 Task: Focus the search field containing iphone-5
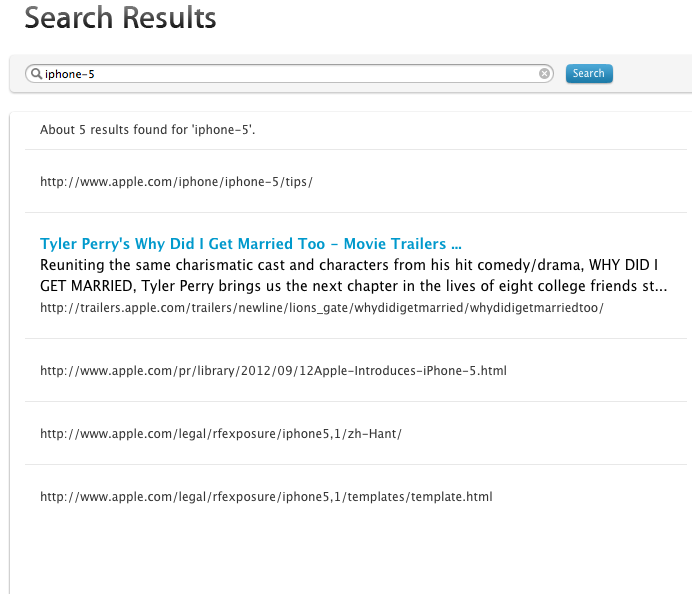click(290, 74)
